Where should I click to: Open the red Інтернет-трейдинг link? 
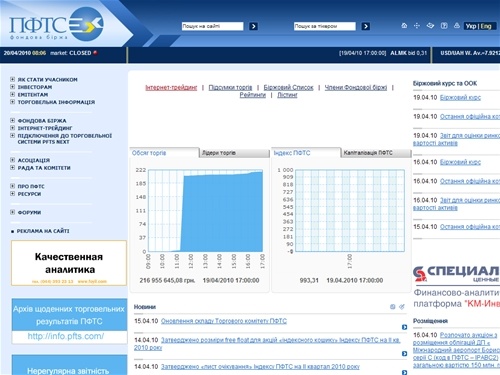click(171, 88)
